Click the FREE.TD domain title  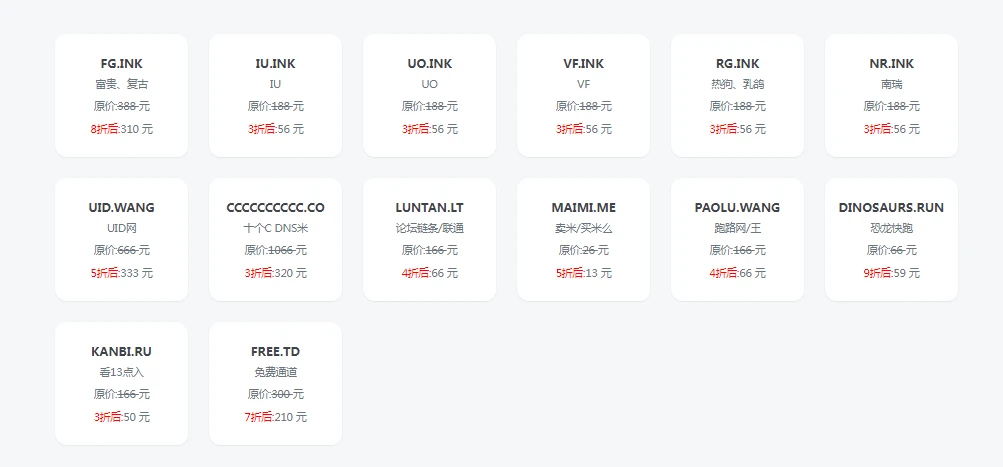(275, 352)
